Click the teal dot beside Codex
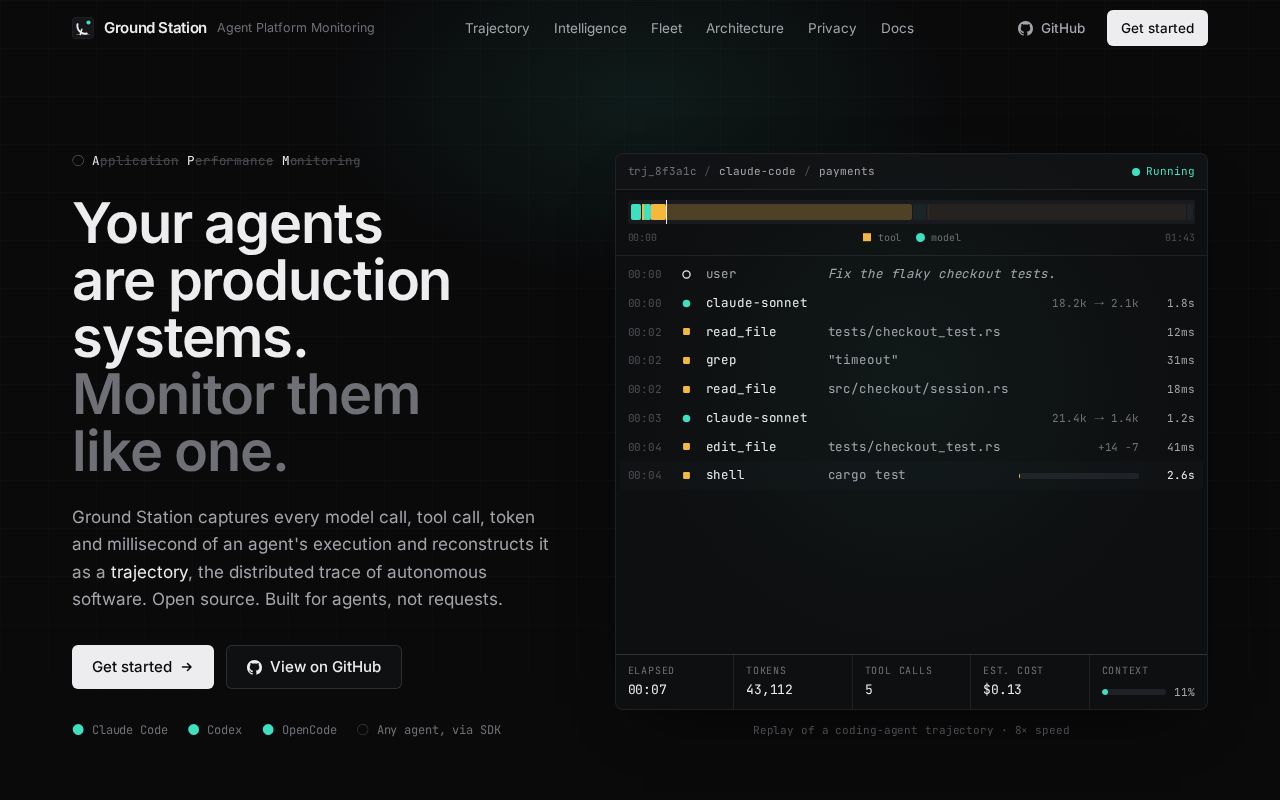 [193, 730]
